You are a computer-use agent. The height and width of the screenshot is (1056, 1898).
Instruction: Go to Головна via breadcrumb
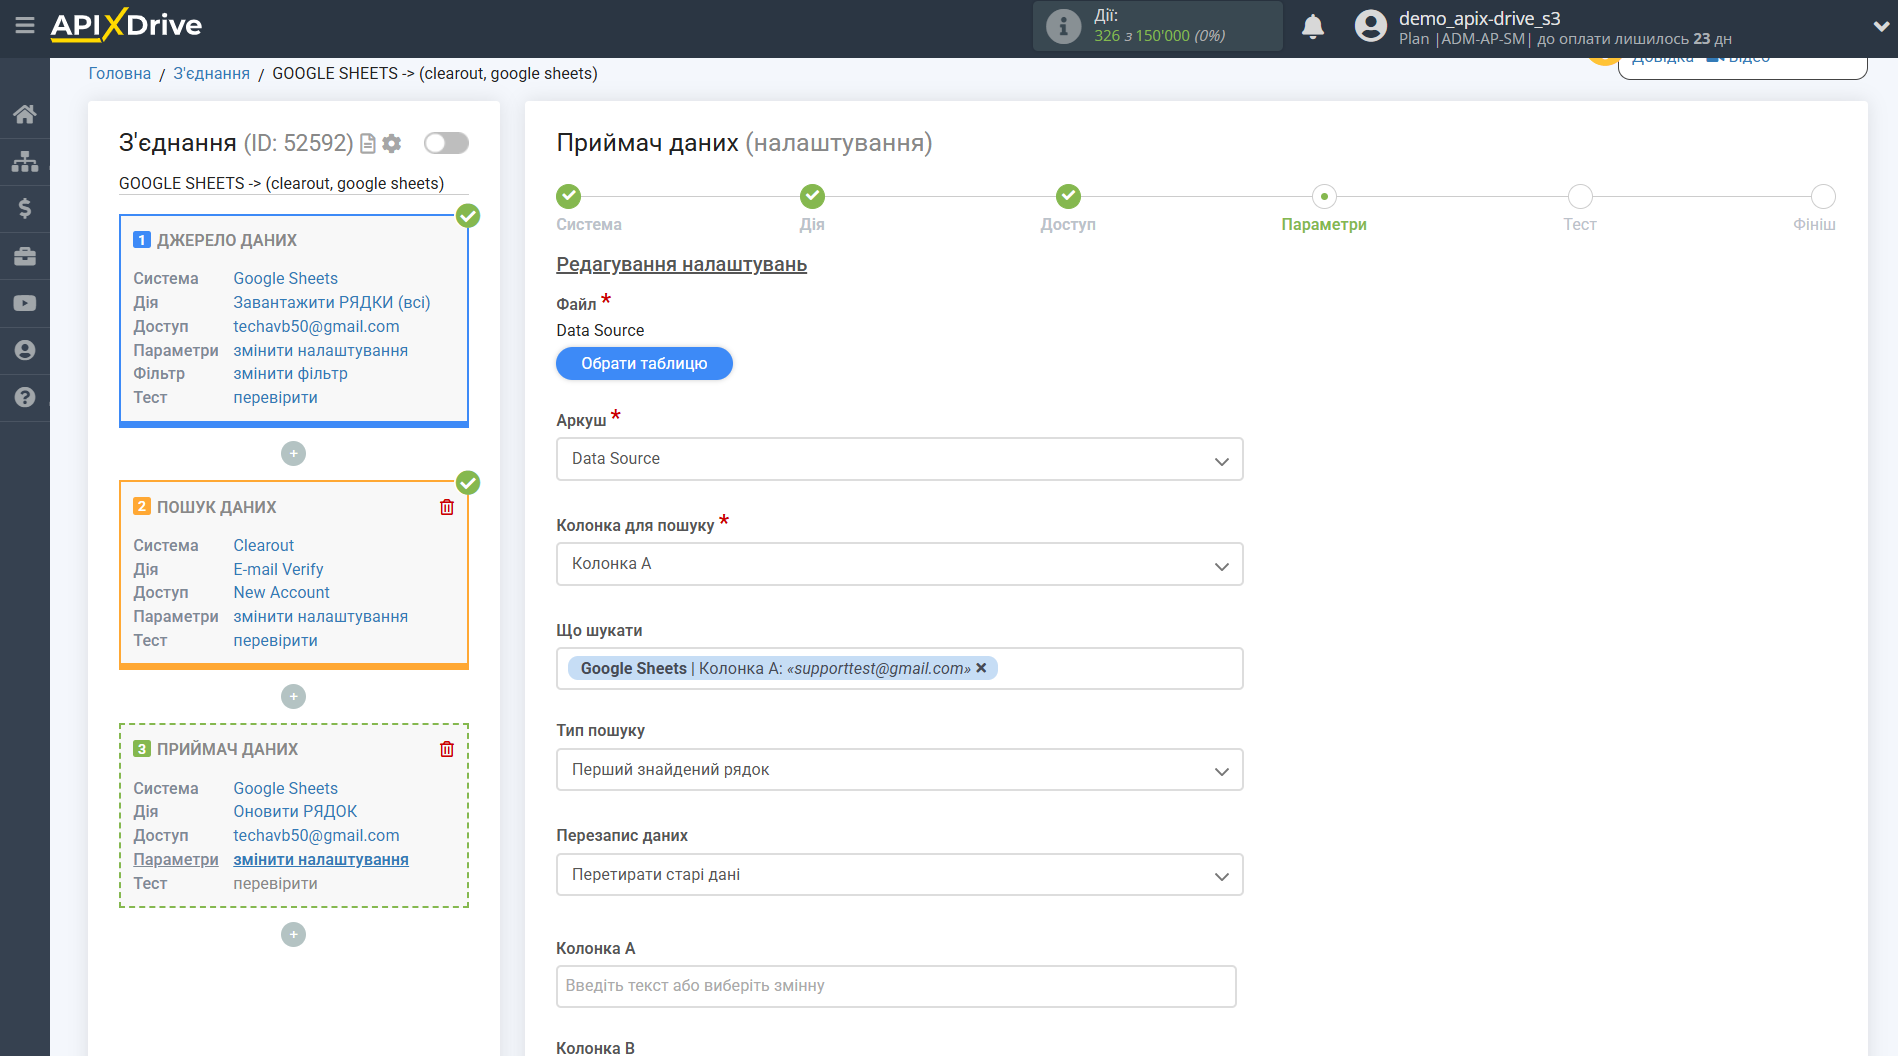pos(119,72)
